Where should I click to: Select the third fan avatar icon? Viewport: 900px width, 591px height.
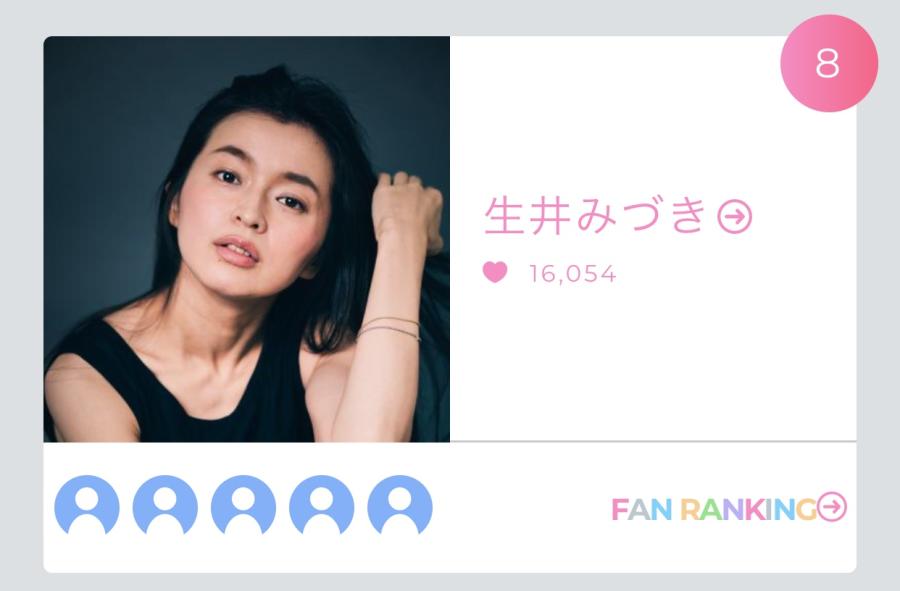pyautogui.click(x=243, y=505)
